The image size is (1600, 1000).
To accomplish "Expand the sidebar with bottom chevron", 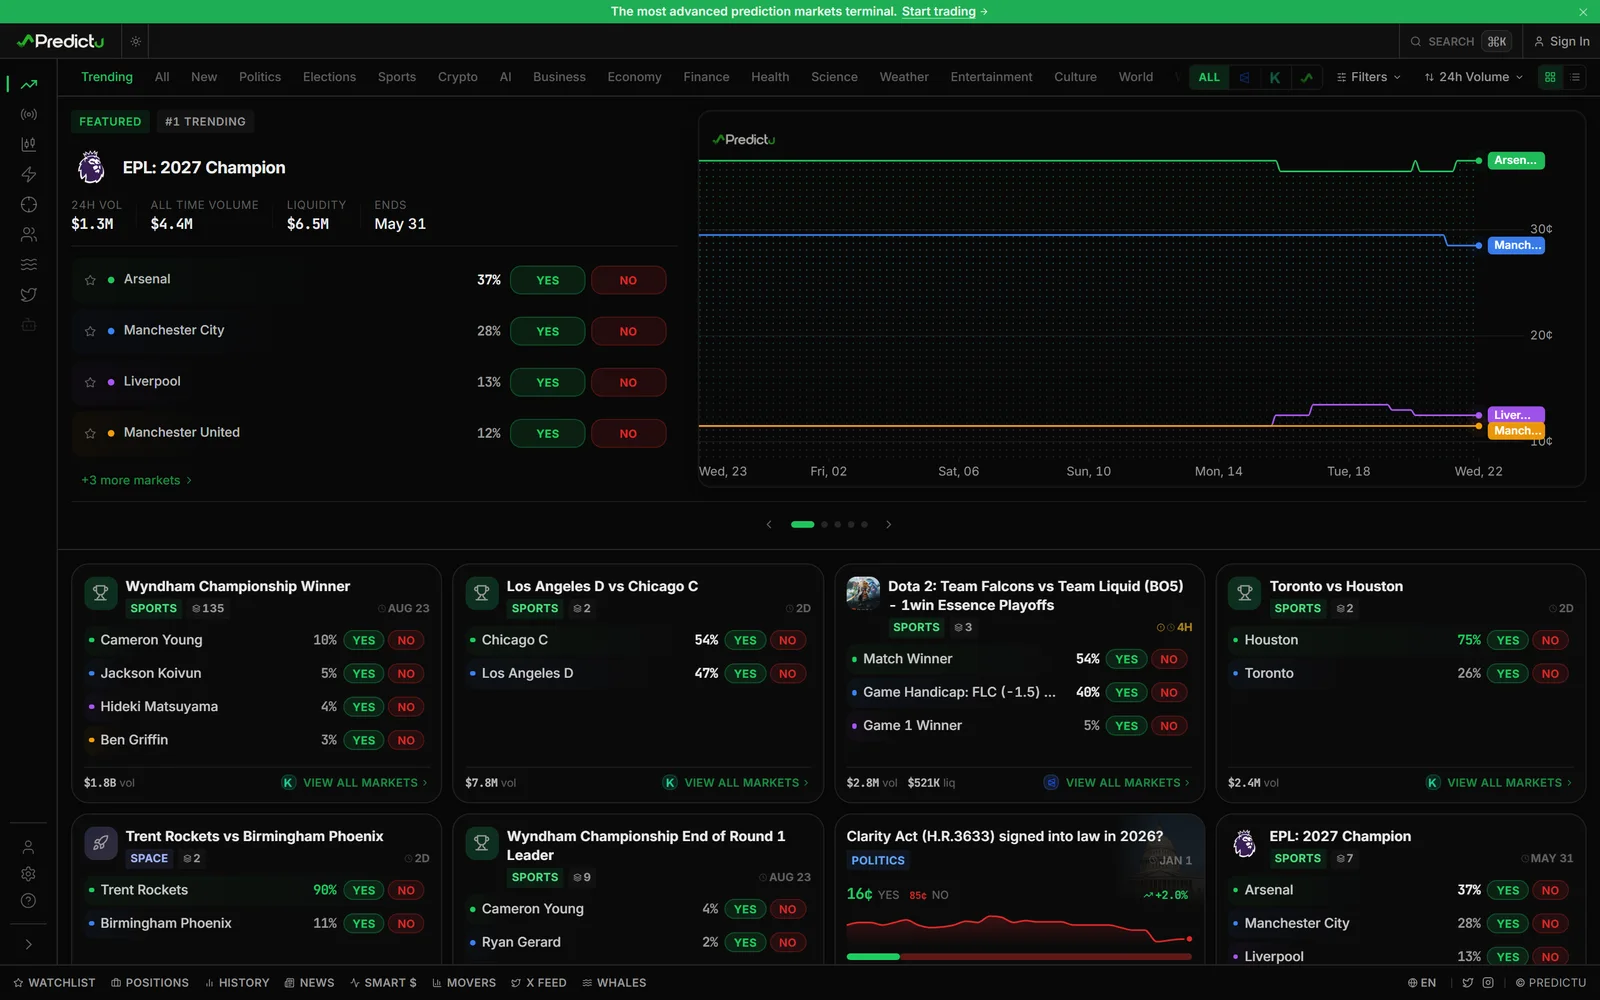I will point(29,944).
